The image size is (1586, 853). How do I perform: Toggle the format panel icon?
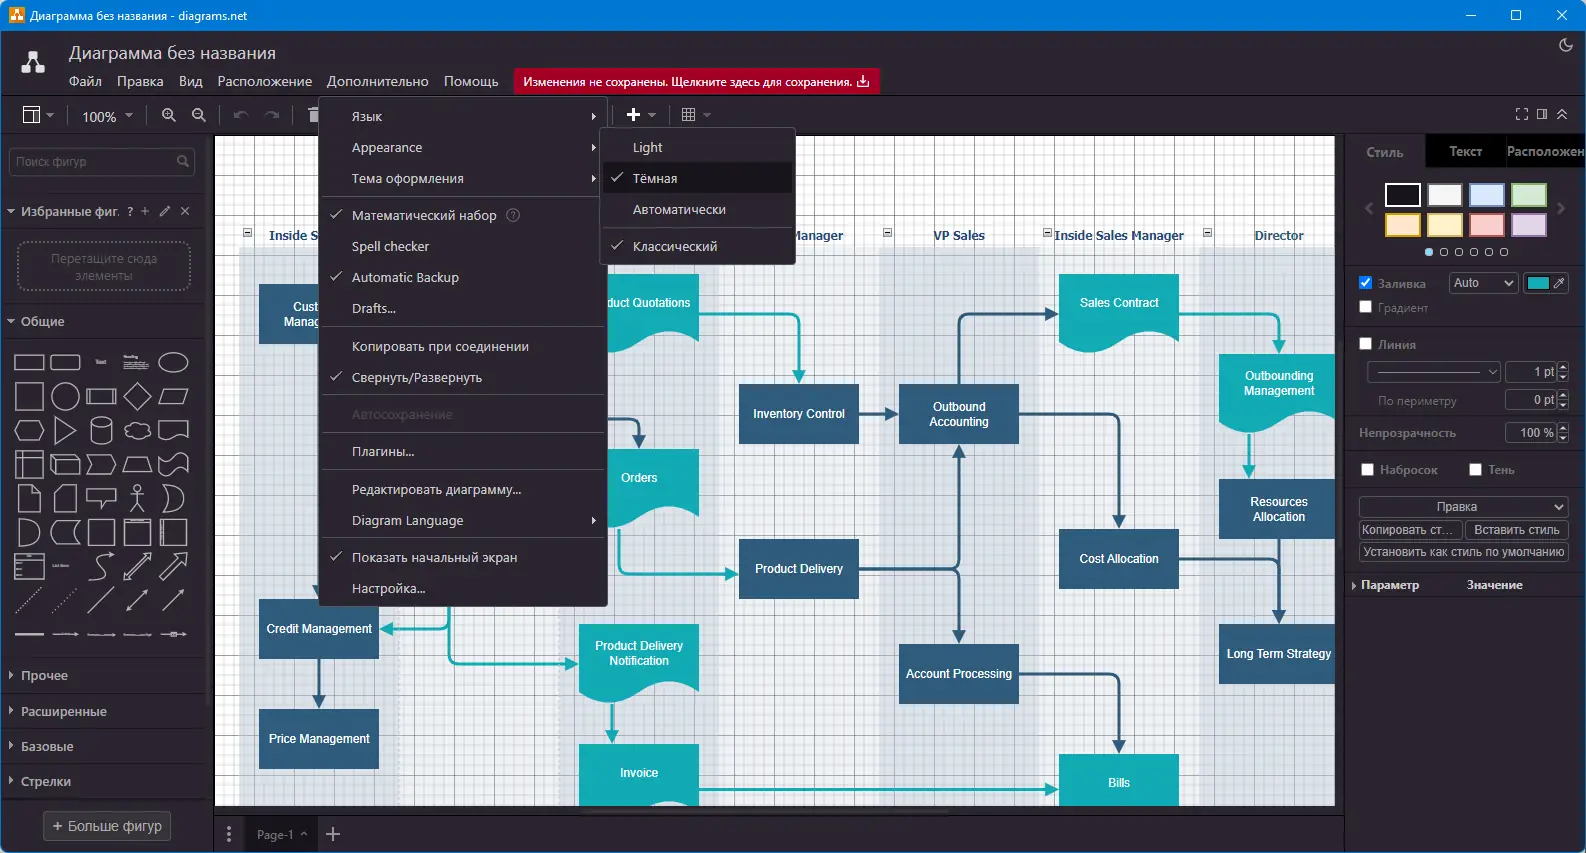(1542, 114)
